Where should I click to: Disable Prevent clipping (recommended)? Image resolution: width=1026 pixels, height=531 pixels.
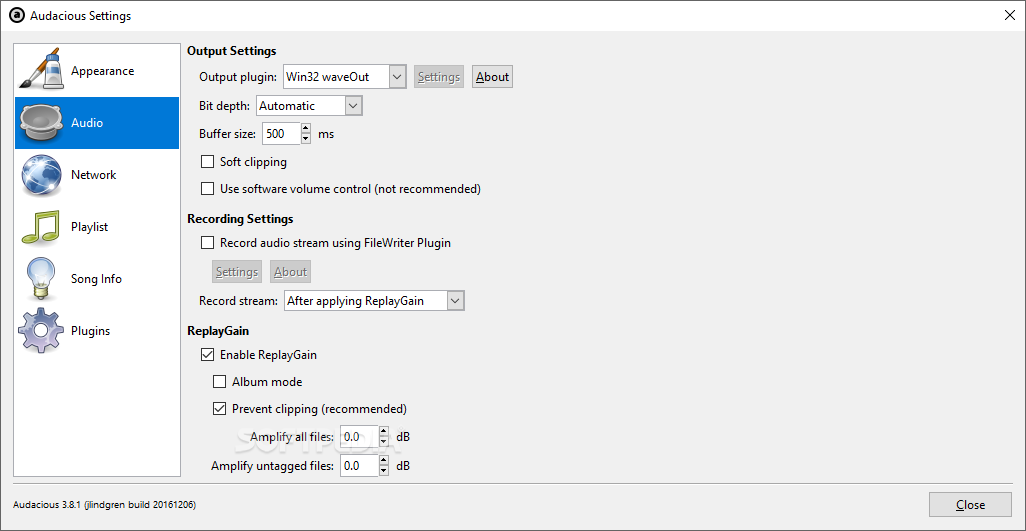pos(219,409)
